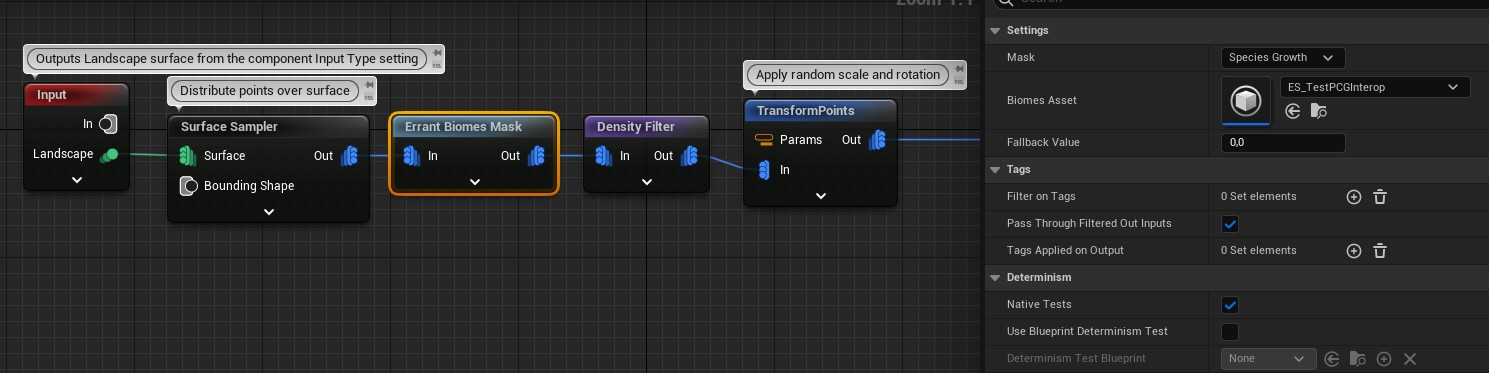Select the Density Filter node title
Screen dimensions: 1489x373
click(x=636, y=127)
